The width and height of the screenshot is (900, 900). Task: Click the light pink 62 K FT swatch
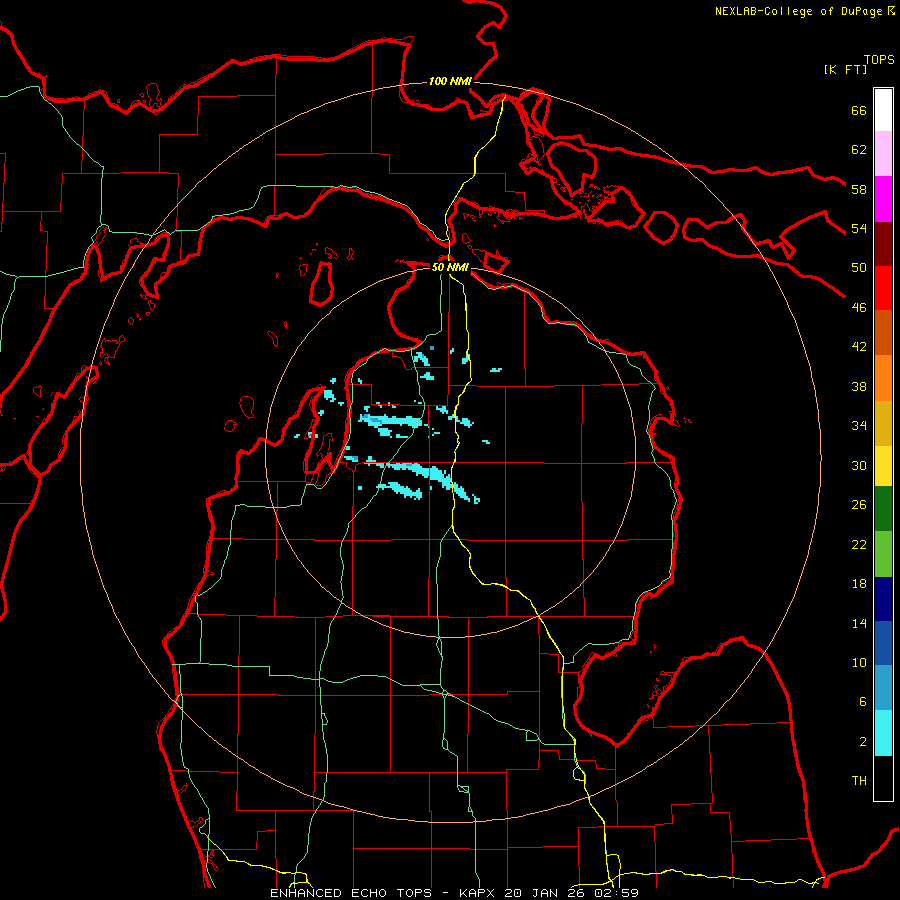point(883,153)
